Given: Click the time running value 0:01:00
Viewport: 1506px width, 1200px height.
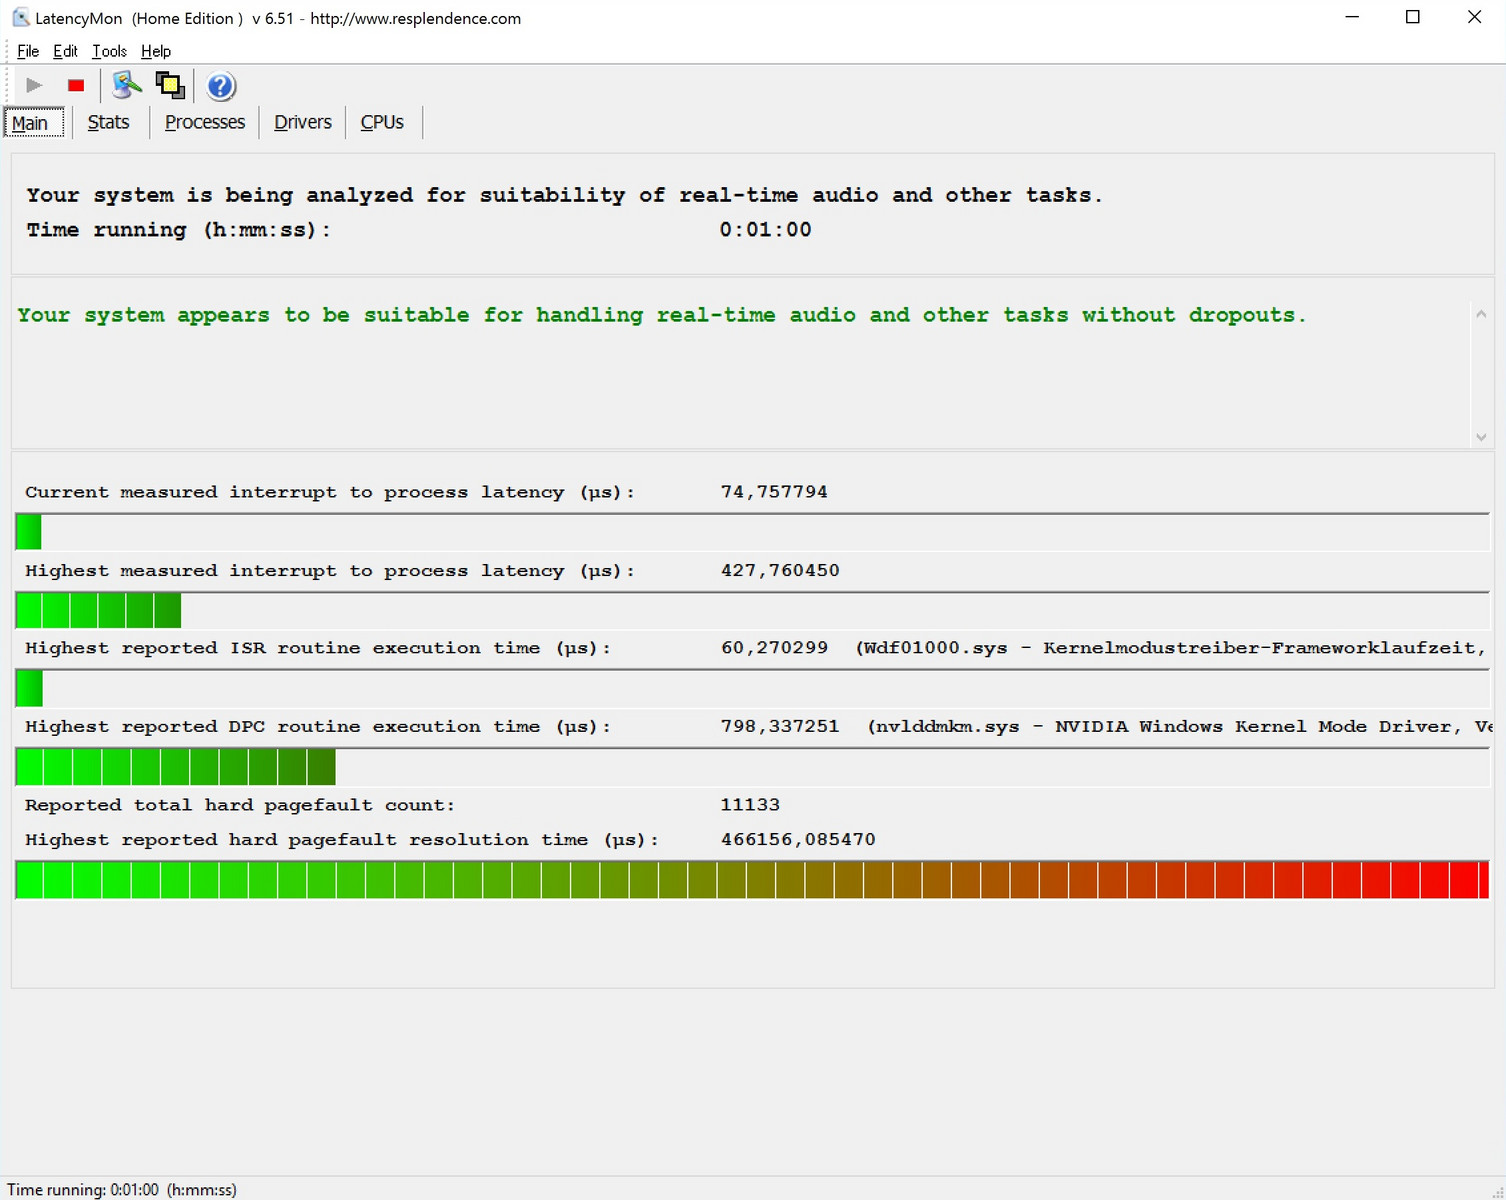Looking at the screenshot, I should (x=765, y=230).
